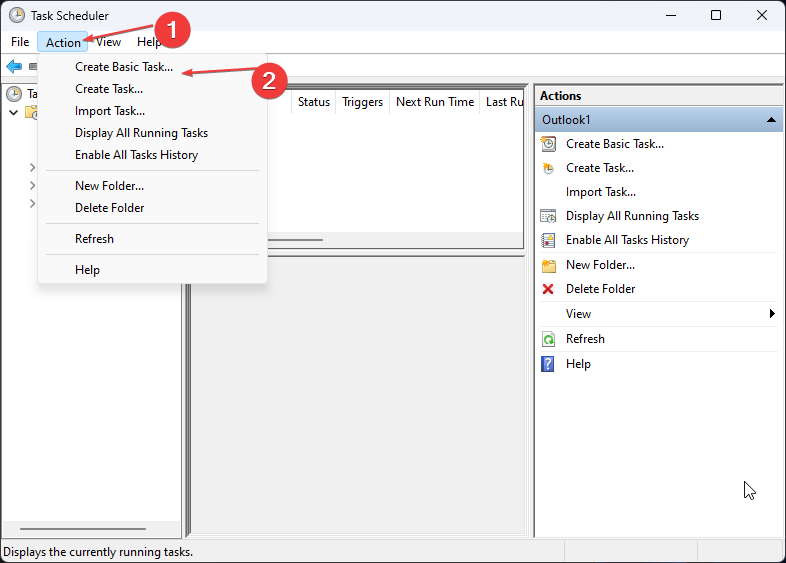
Task: Click the Triggers column header
Action: tap(362, 102)
